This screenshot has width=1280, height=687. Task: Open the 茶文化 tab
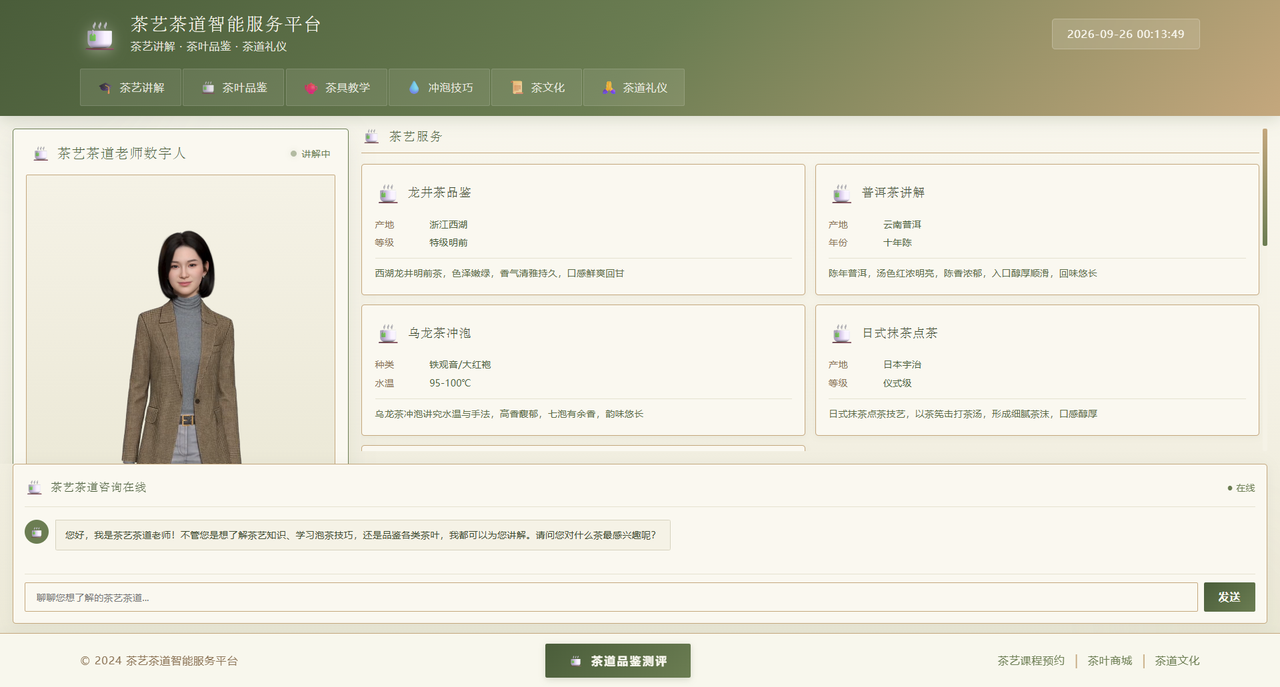click(537, 88)
